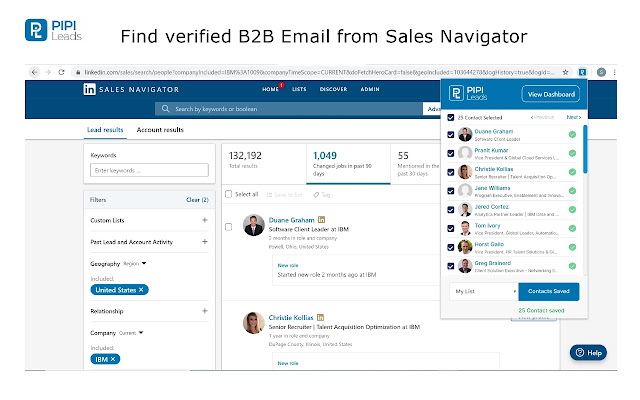Remove United States geography filter chip
This screenshot has width=640, height=400.
click(x=141, y=290)
